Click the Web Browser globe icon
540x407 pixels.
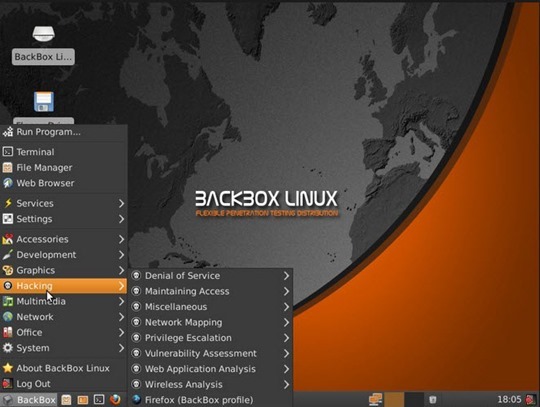coord(8,183)
